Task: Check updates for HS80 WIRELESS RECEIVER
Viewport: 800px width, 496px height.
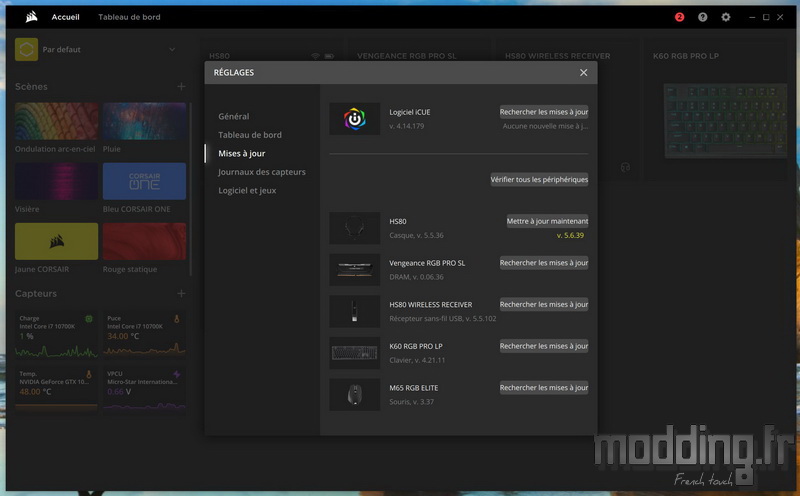Action: pos(544,305)
